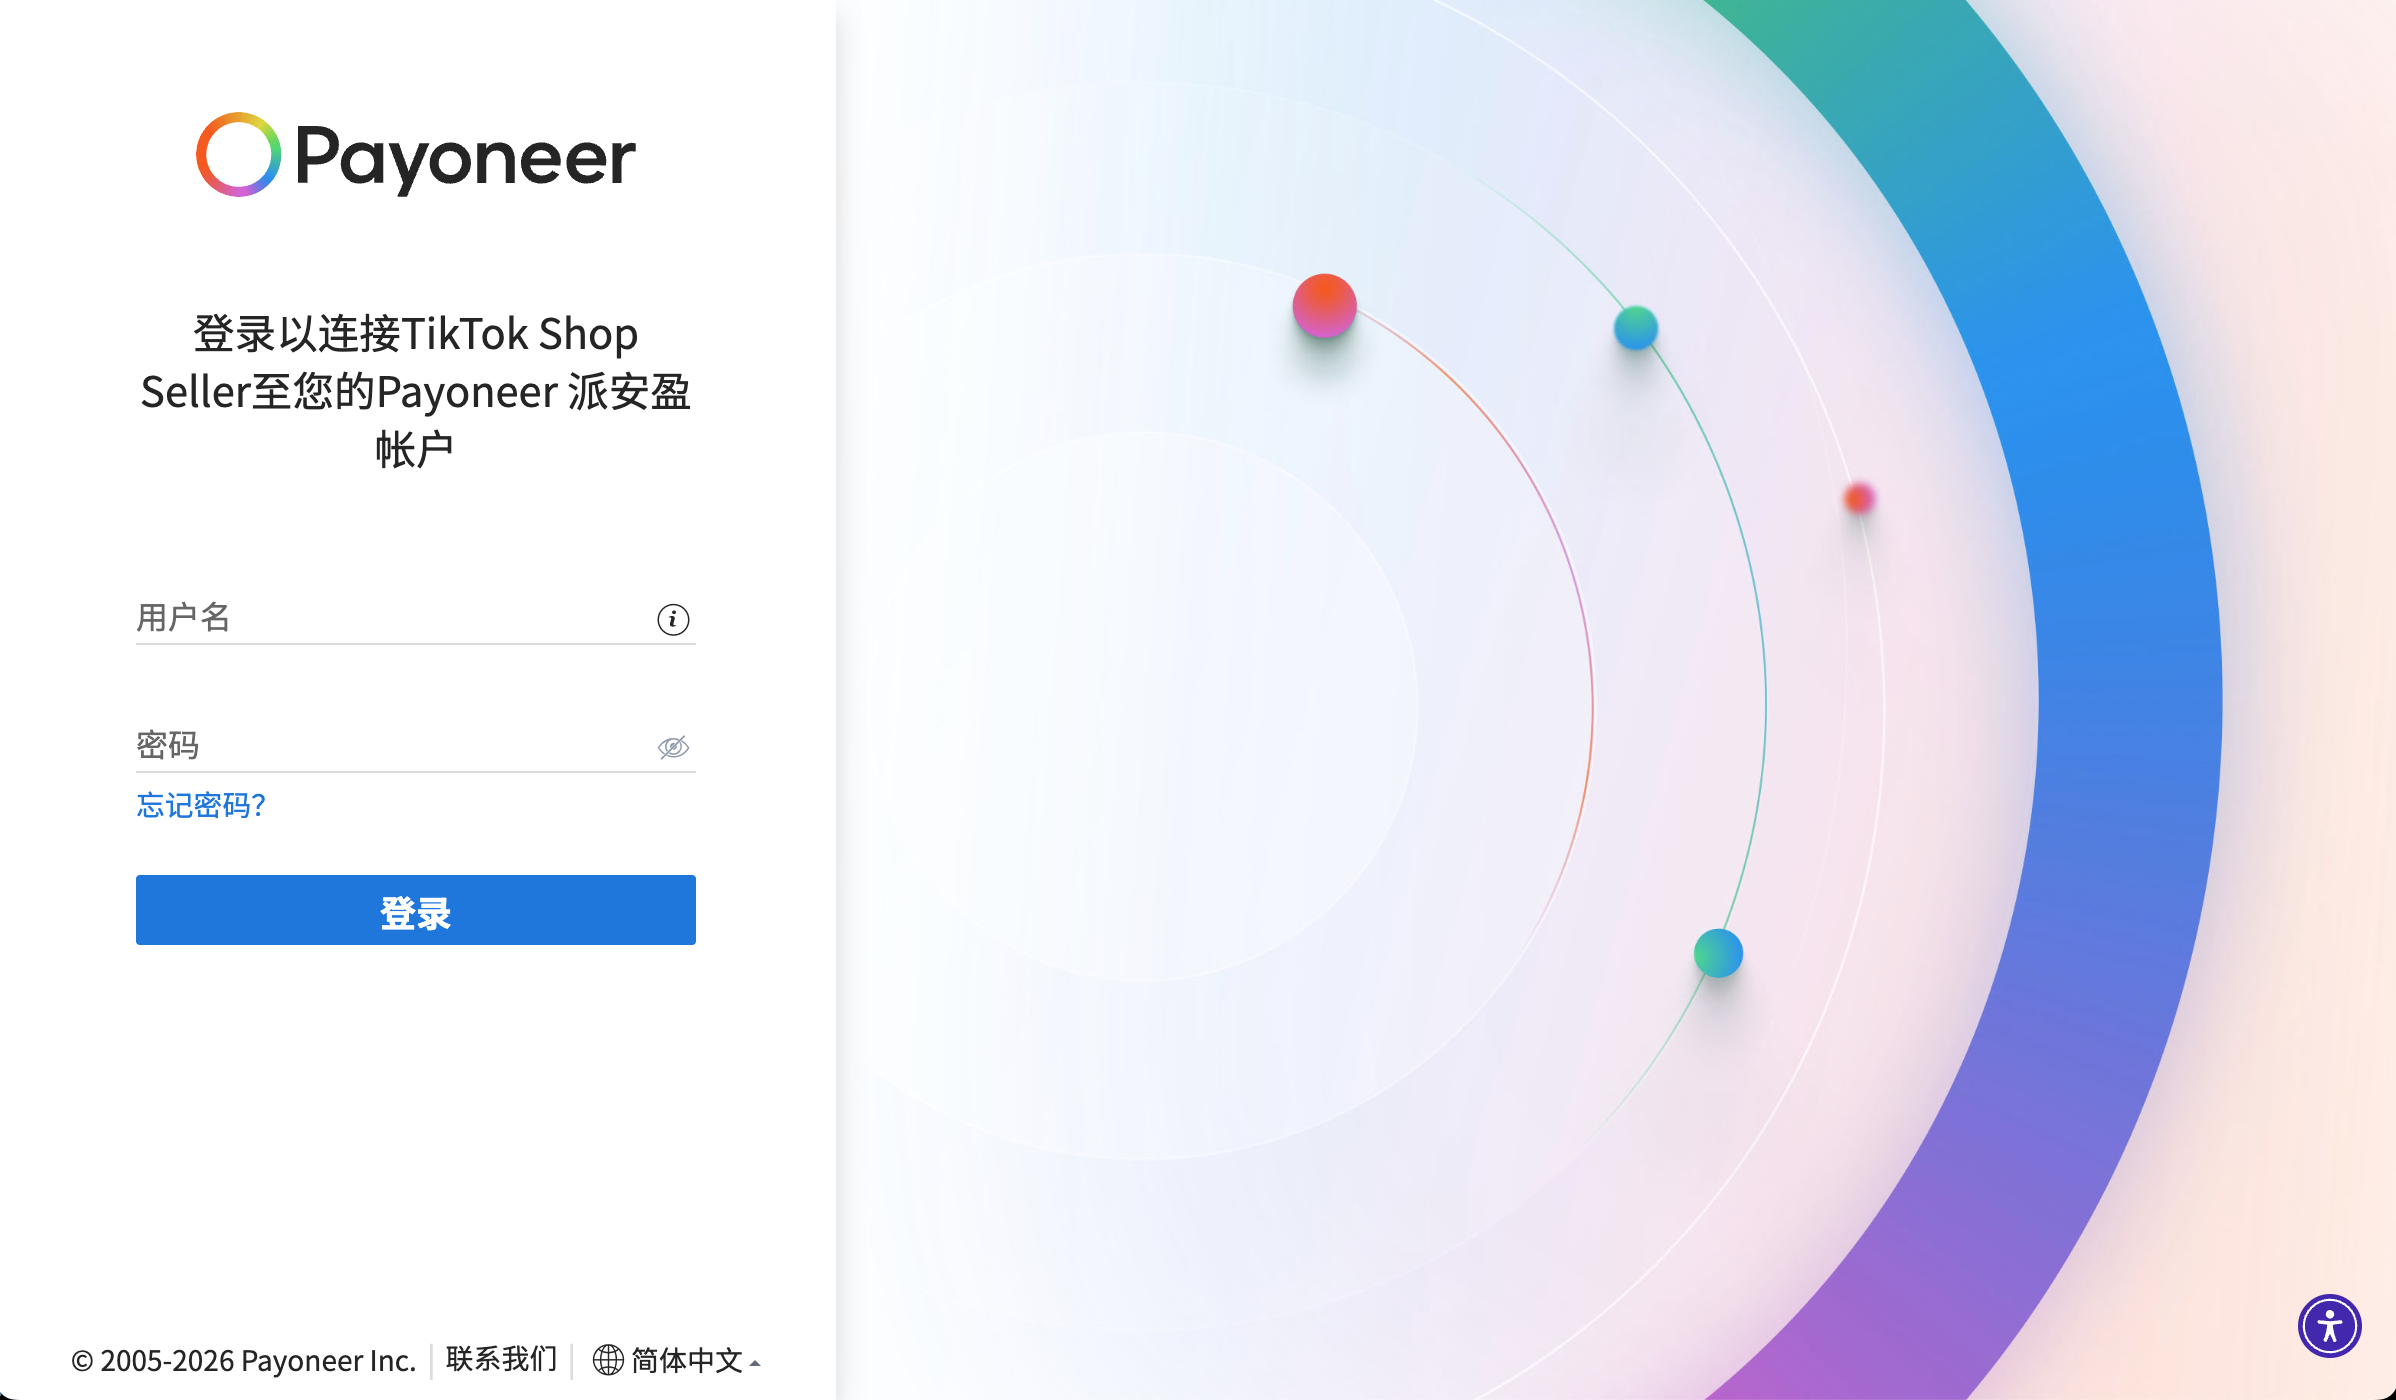Expand the 简体中文 language dropdown
Viewport: 2396px width, 1400px height.
tap(686, 1360)
